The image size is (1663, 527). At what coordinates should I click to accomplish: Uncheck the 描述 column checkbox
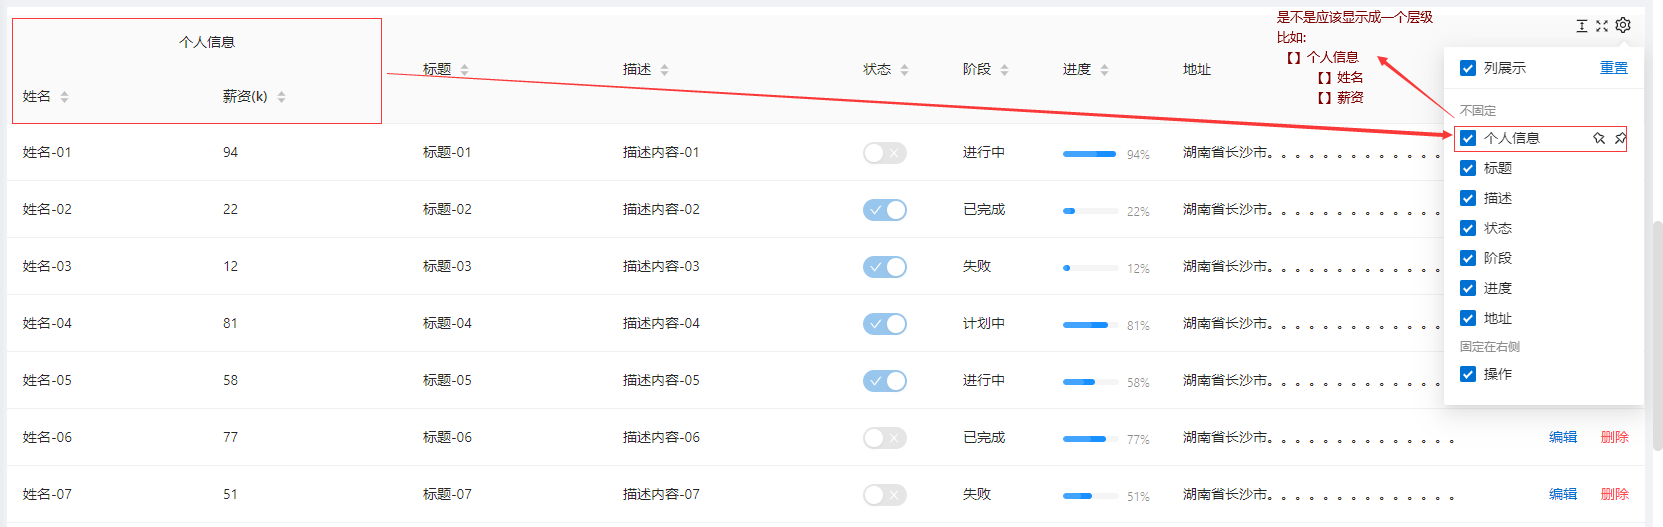pyautogui.click(x=1468, y=198)
